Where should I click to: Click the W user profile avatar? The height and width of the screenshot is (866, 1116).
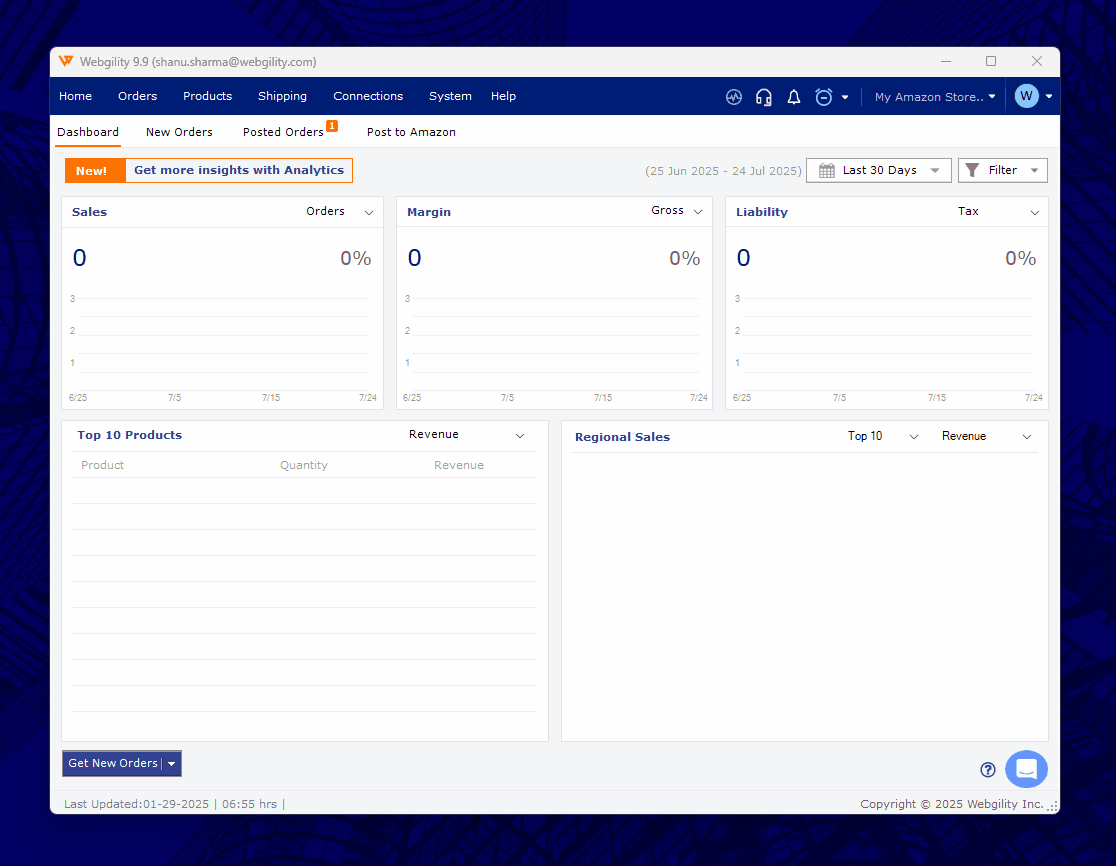pos(1026,96)
